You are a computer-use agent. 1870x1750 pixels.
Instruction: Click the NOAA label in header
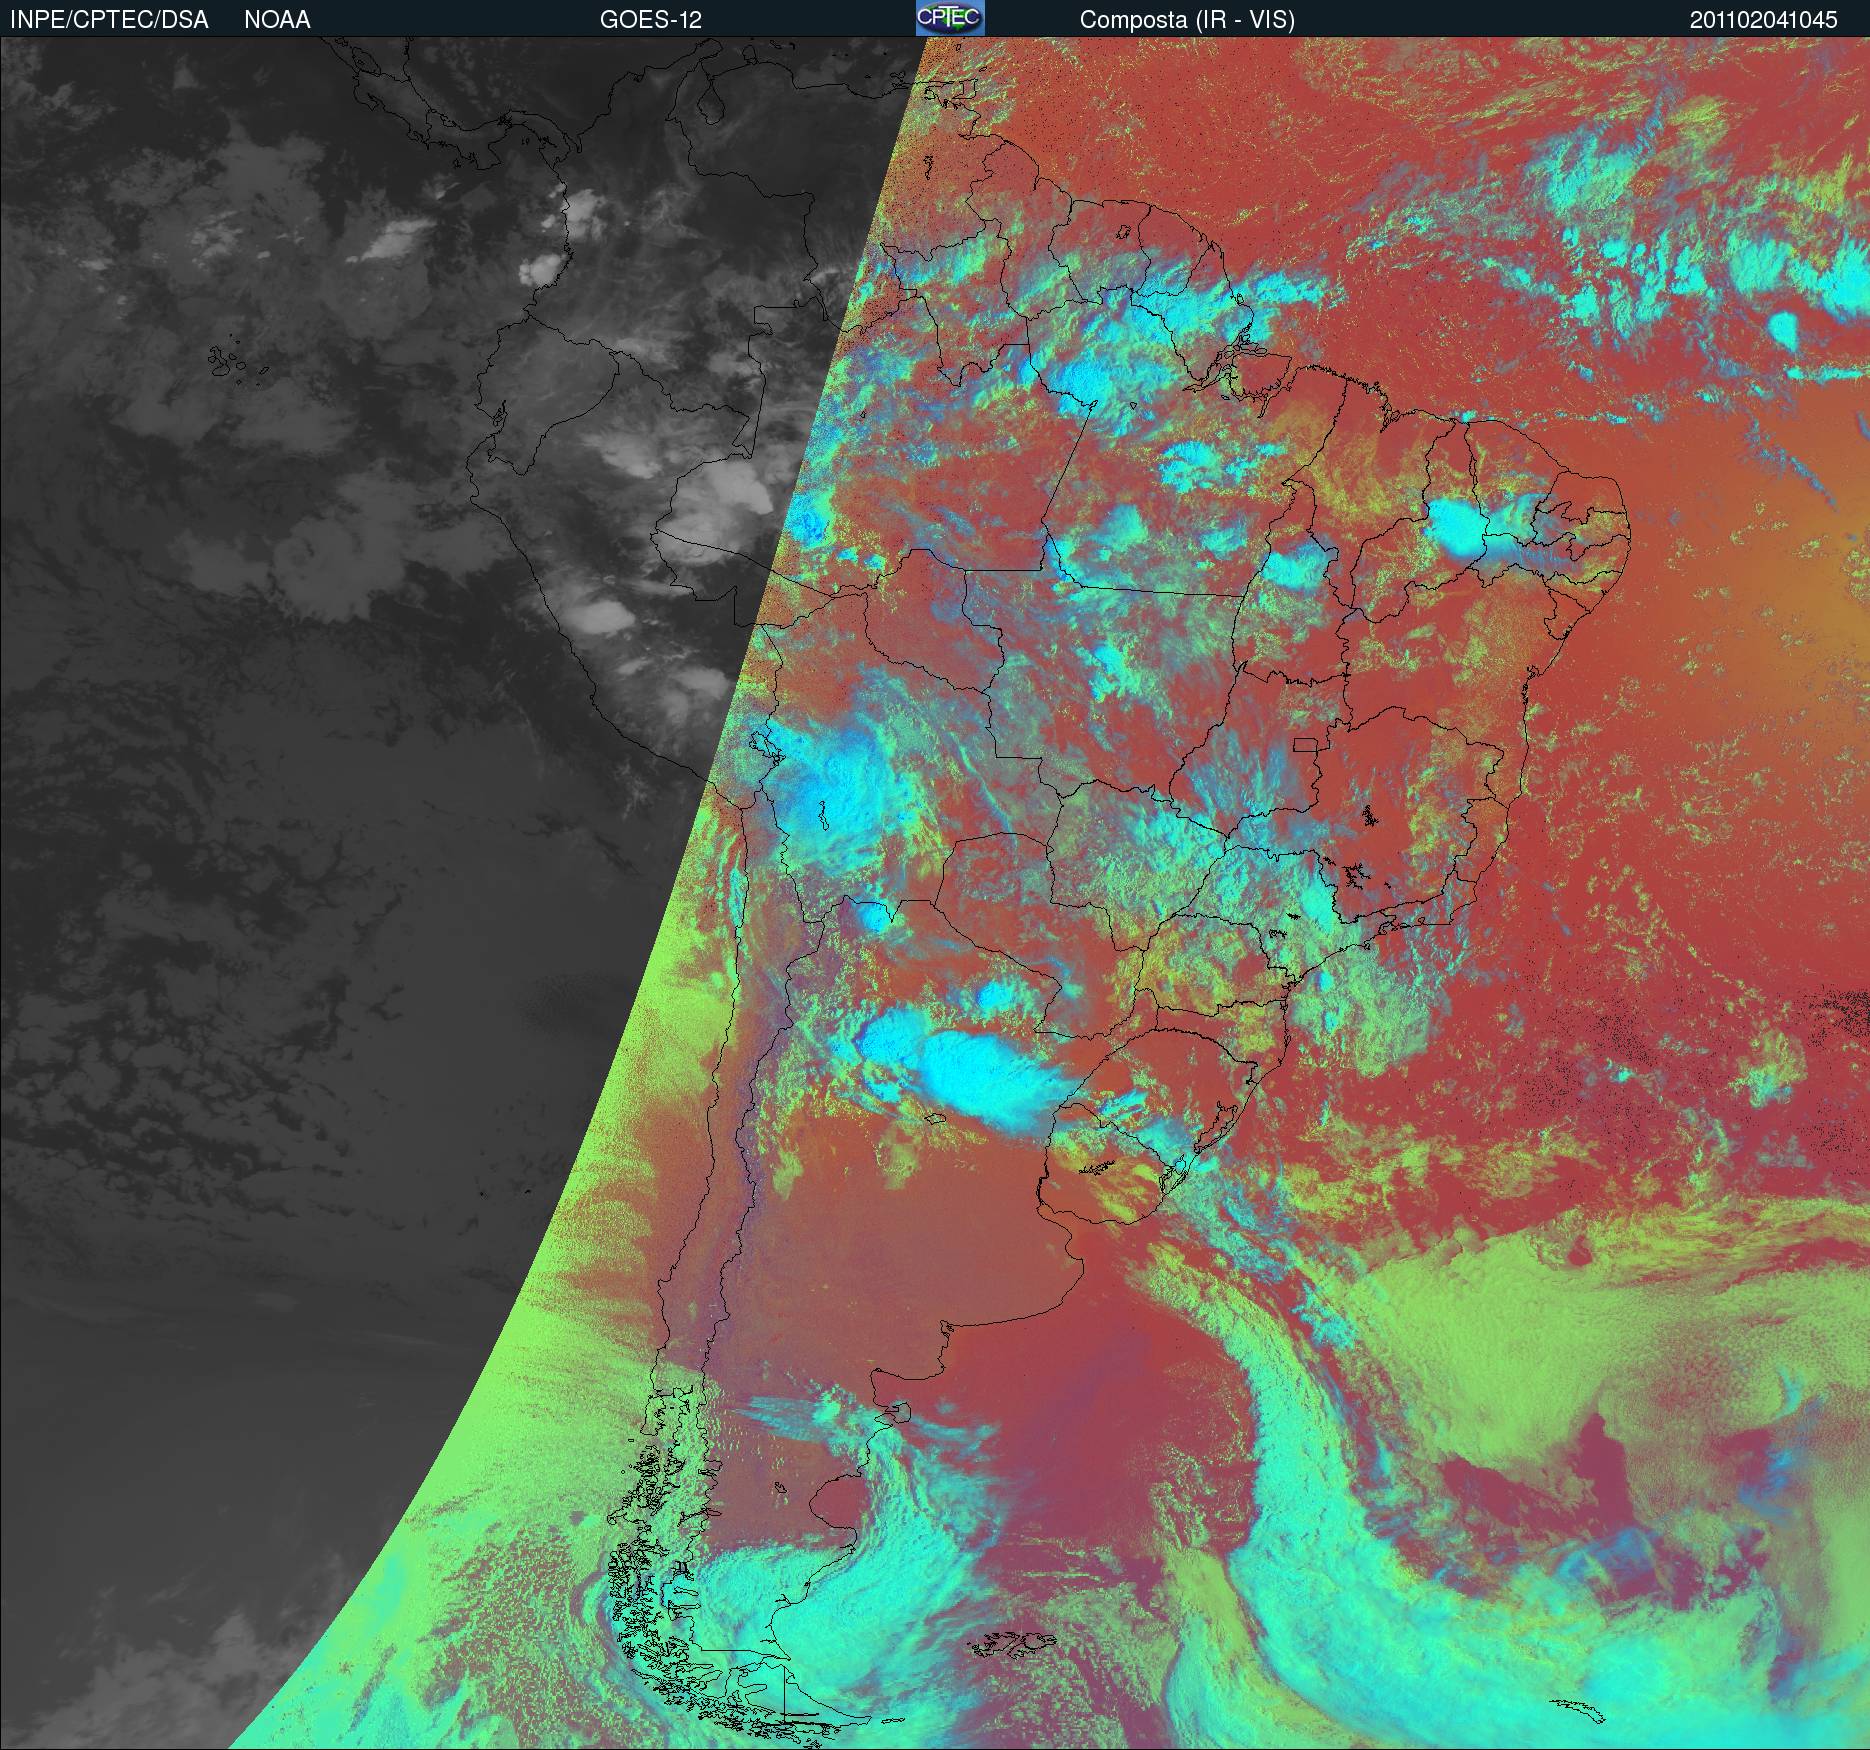277,20
